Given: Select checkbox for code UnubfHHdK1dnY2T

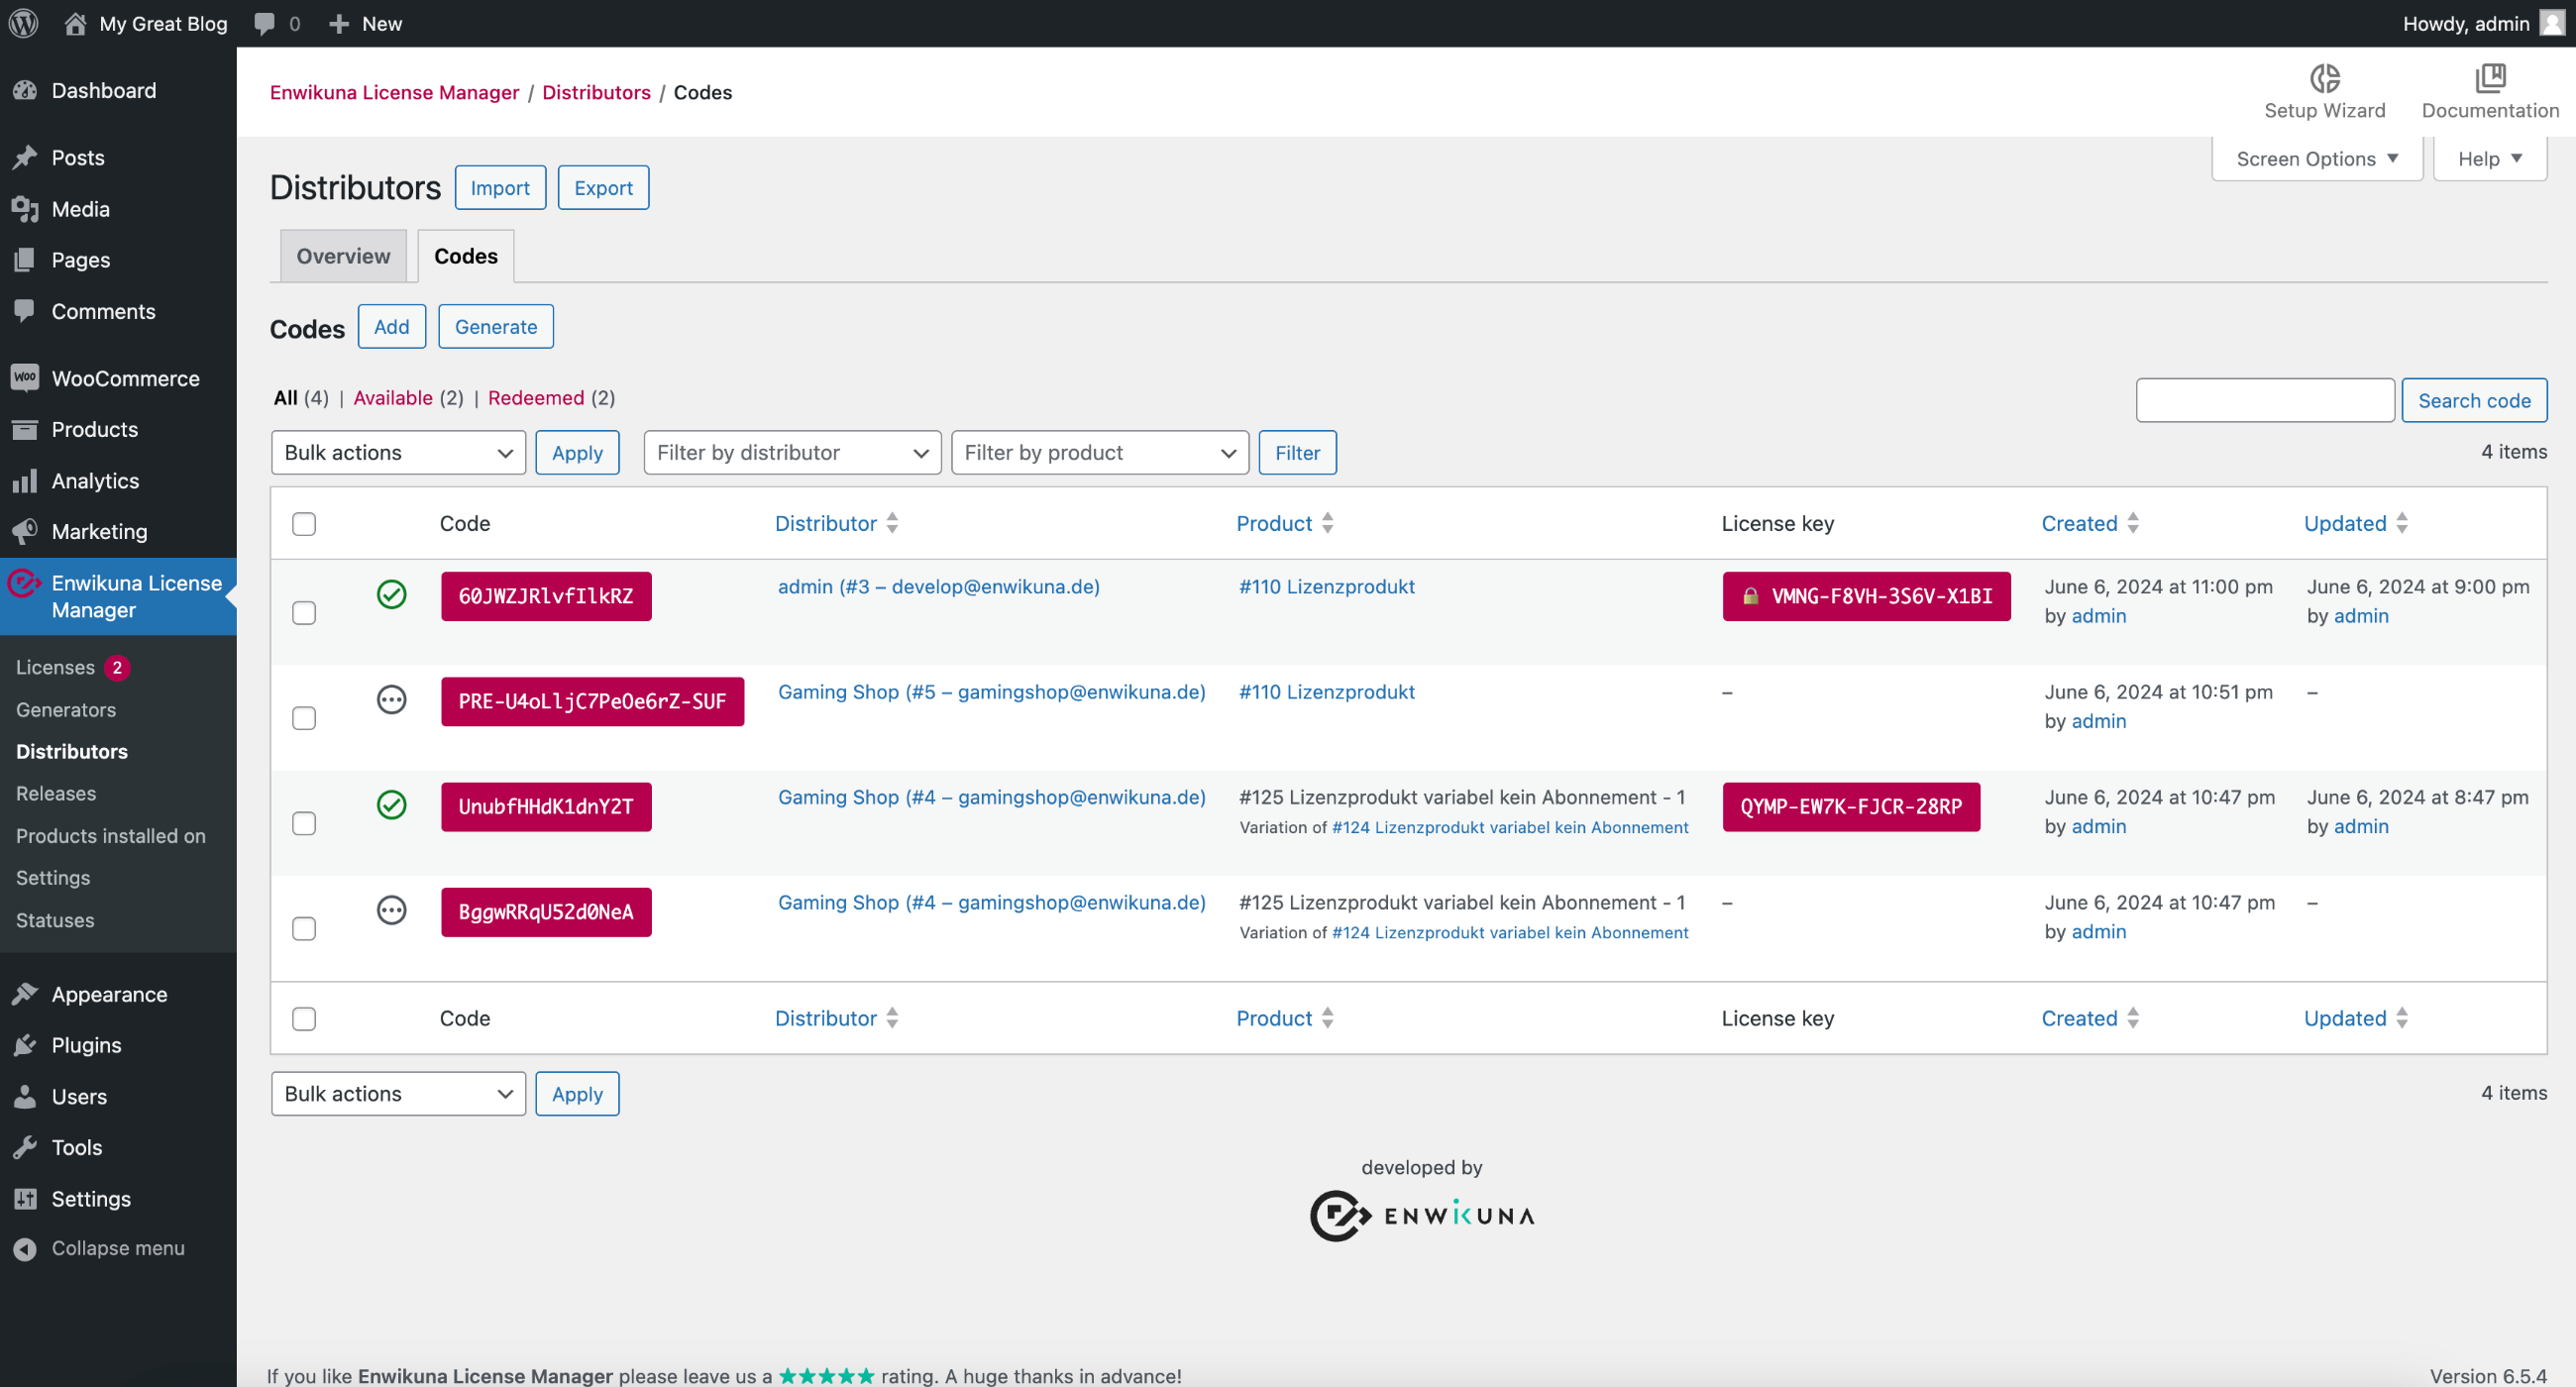Looking at the screenshot, I should point(304,823).
